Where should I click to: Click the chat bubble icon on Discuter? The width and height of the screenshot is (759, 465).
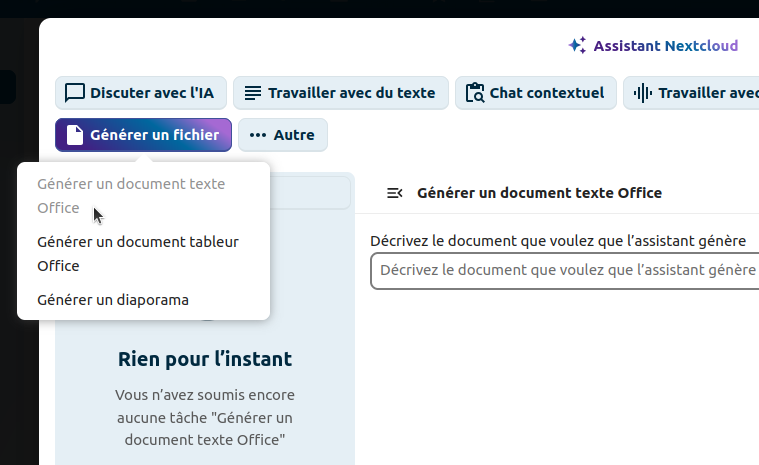75,93
